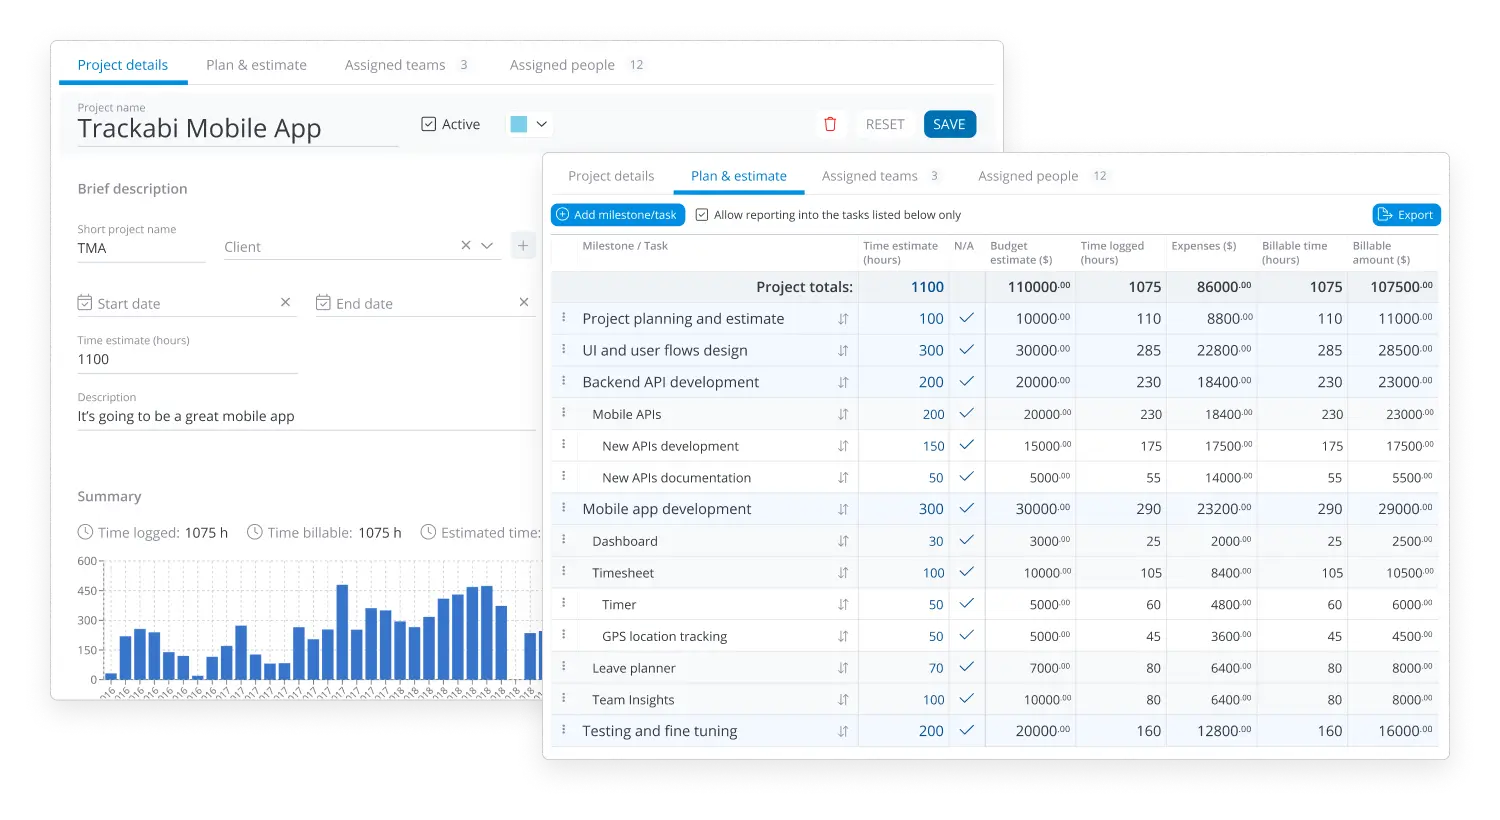1500x820 pixels.
Task: Click the 'Time estimate (hours)' input field
Action: pyautogui.click(x=187, y=359)
